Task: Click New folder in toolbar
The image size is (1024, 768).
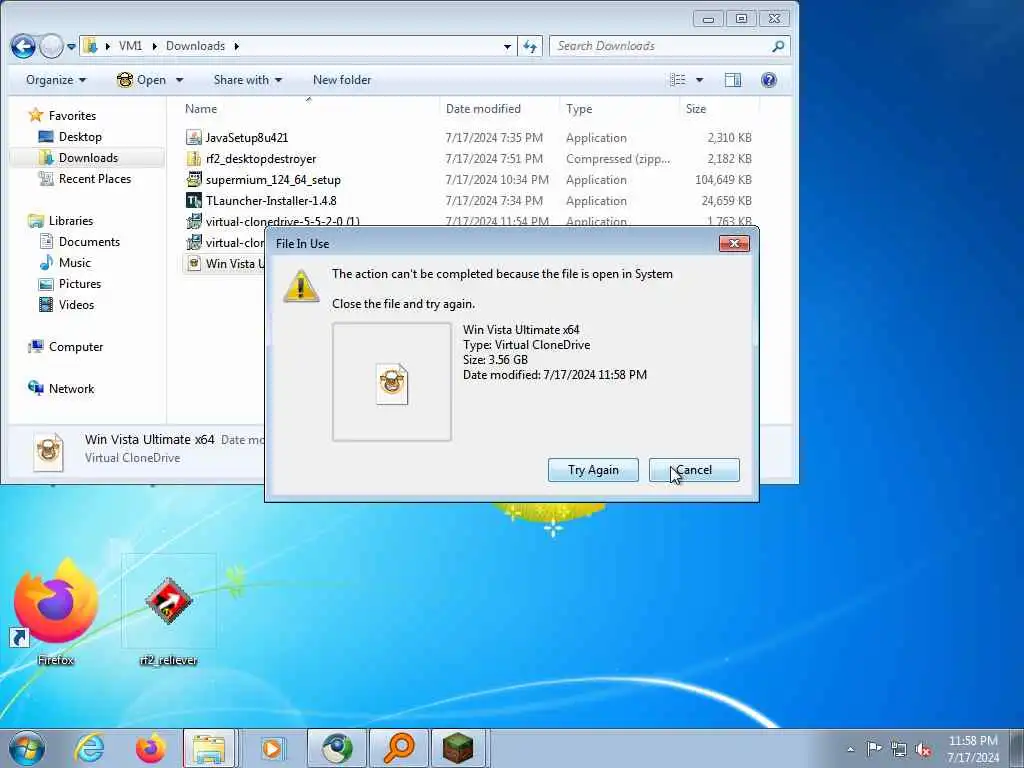Action: 342,80
